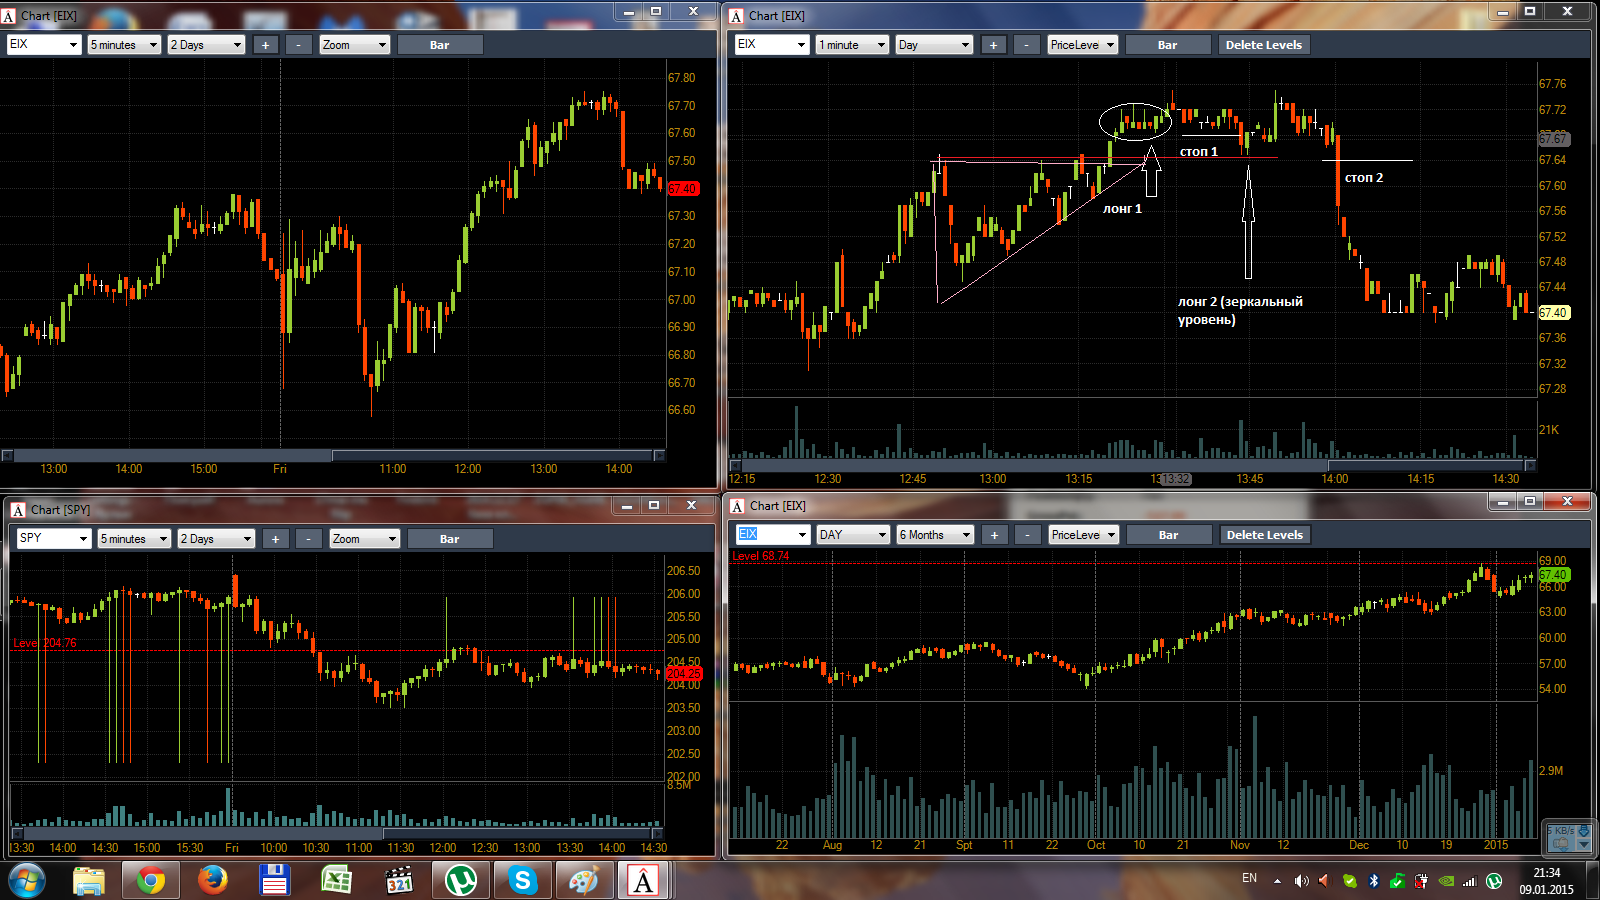Image resolution: width=1600 pixels, height=900 pixels.
Task: Switch to uTorrent in the taskbar
Action: (x=460, y=881)
